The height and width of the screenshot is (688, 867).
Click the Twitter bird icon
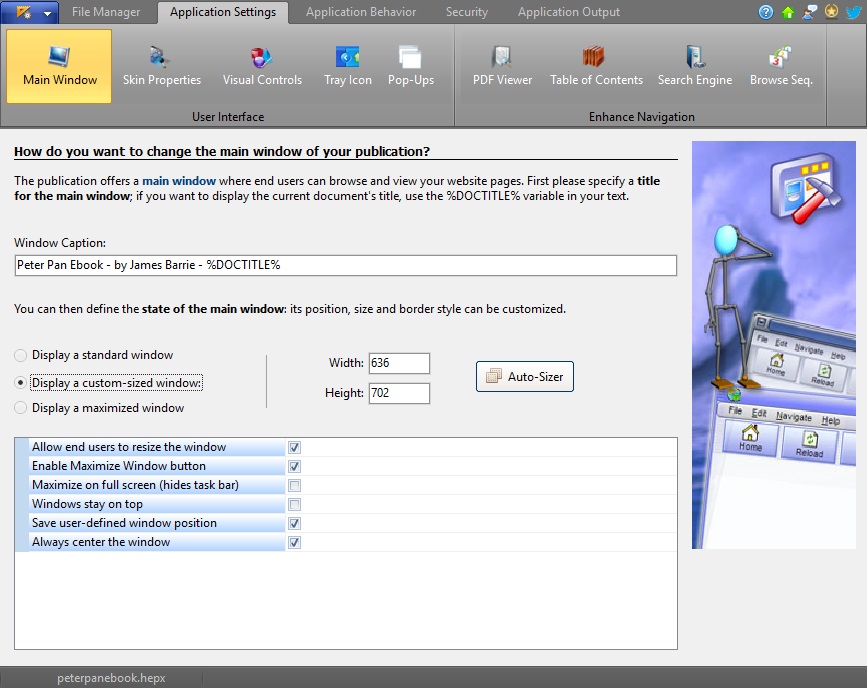pyautogui.click(x=852, y=12)
